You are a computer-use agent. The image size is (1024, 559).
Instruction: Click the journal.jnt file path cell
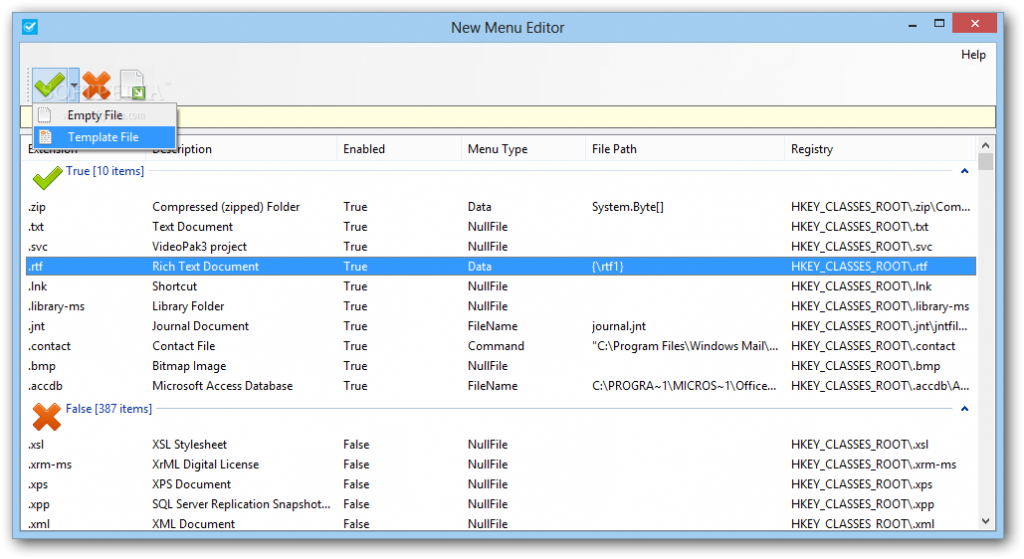pos(618,327)
